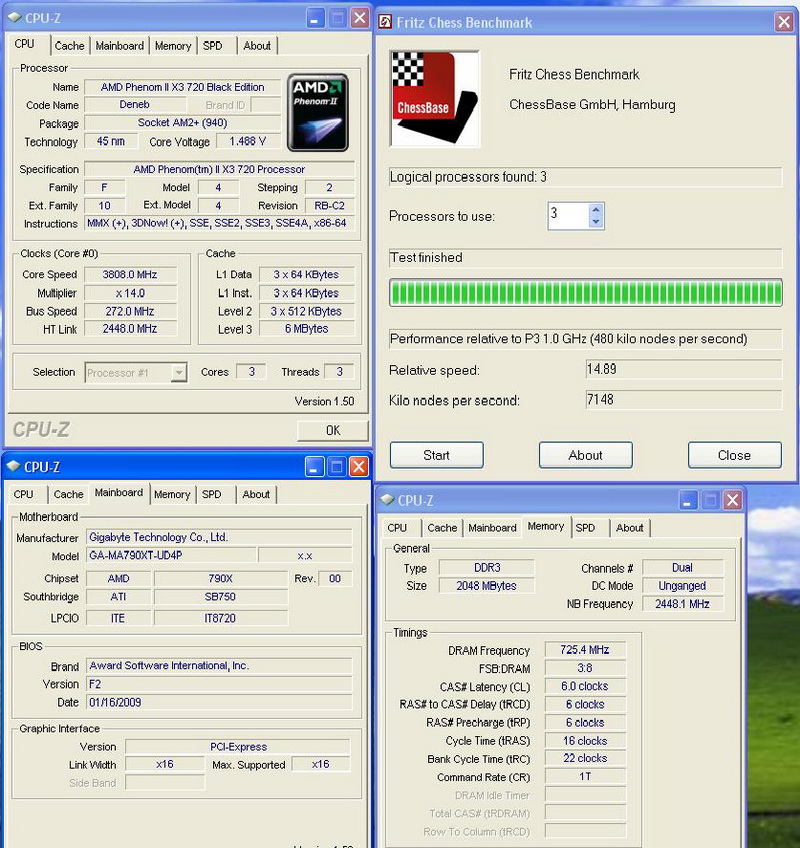The height and width of the screenshot is (848, 800).
Task: Click the Level 3 cache value 6 MBytes
Action: pyautogui.click(x=307, y=329)
